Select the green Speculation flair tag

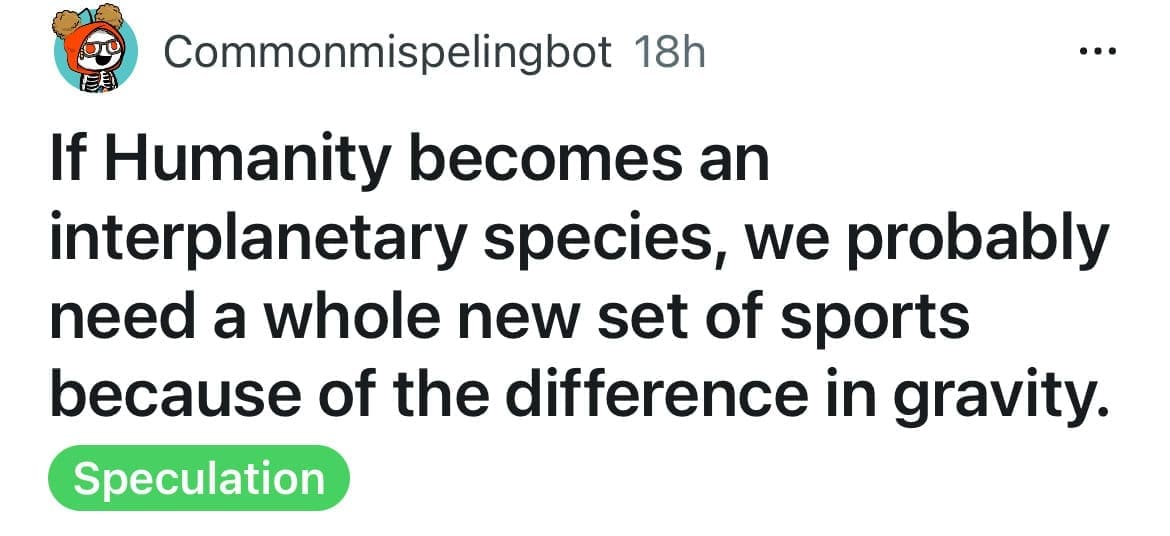pyautogui.click(x=199, y=478)
